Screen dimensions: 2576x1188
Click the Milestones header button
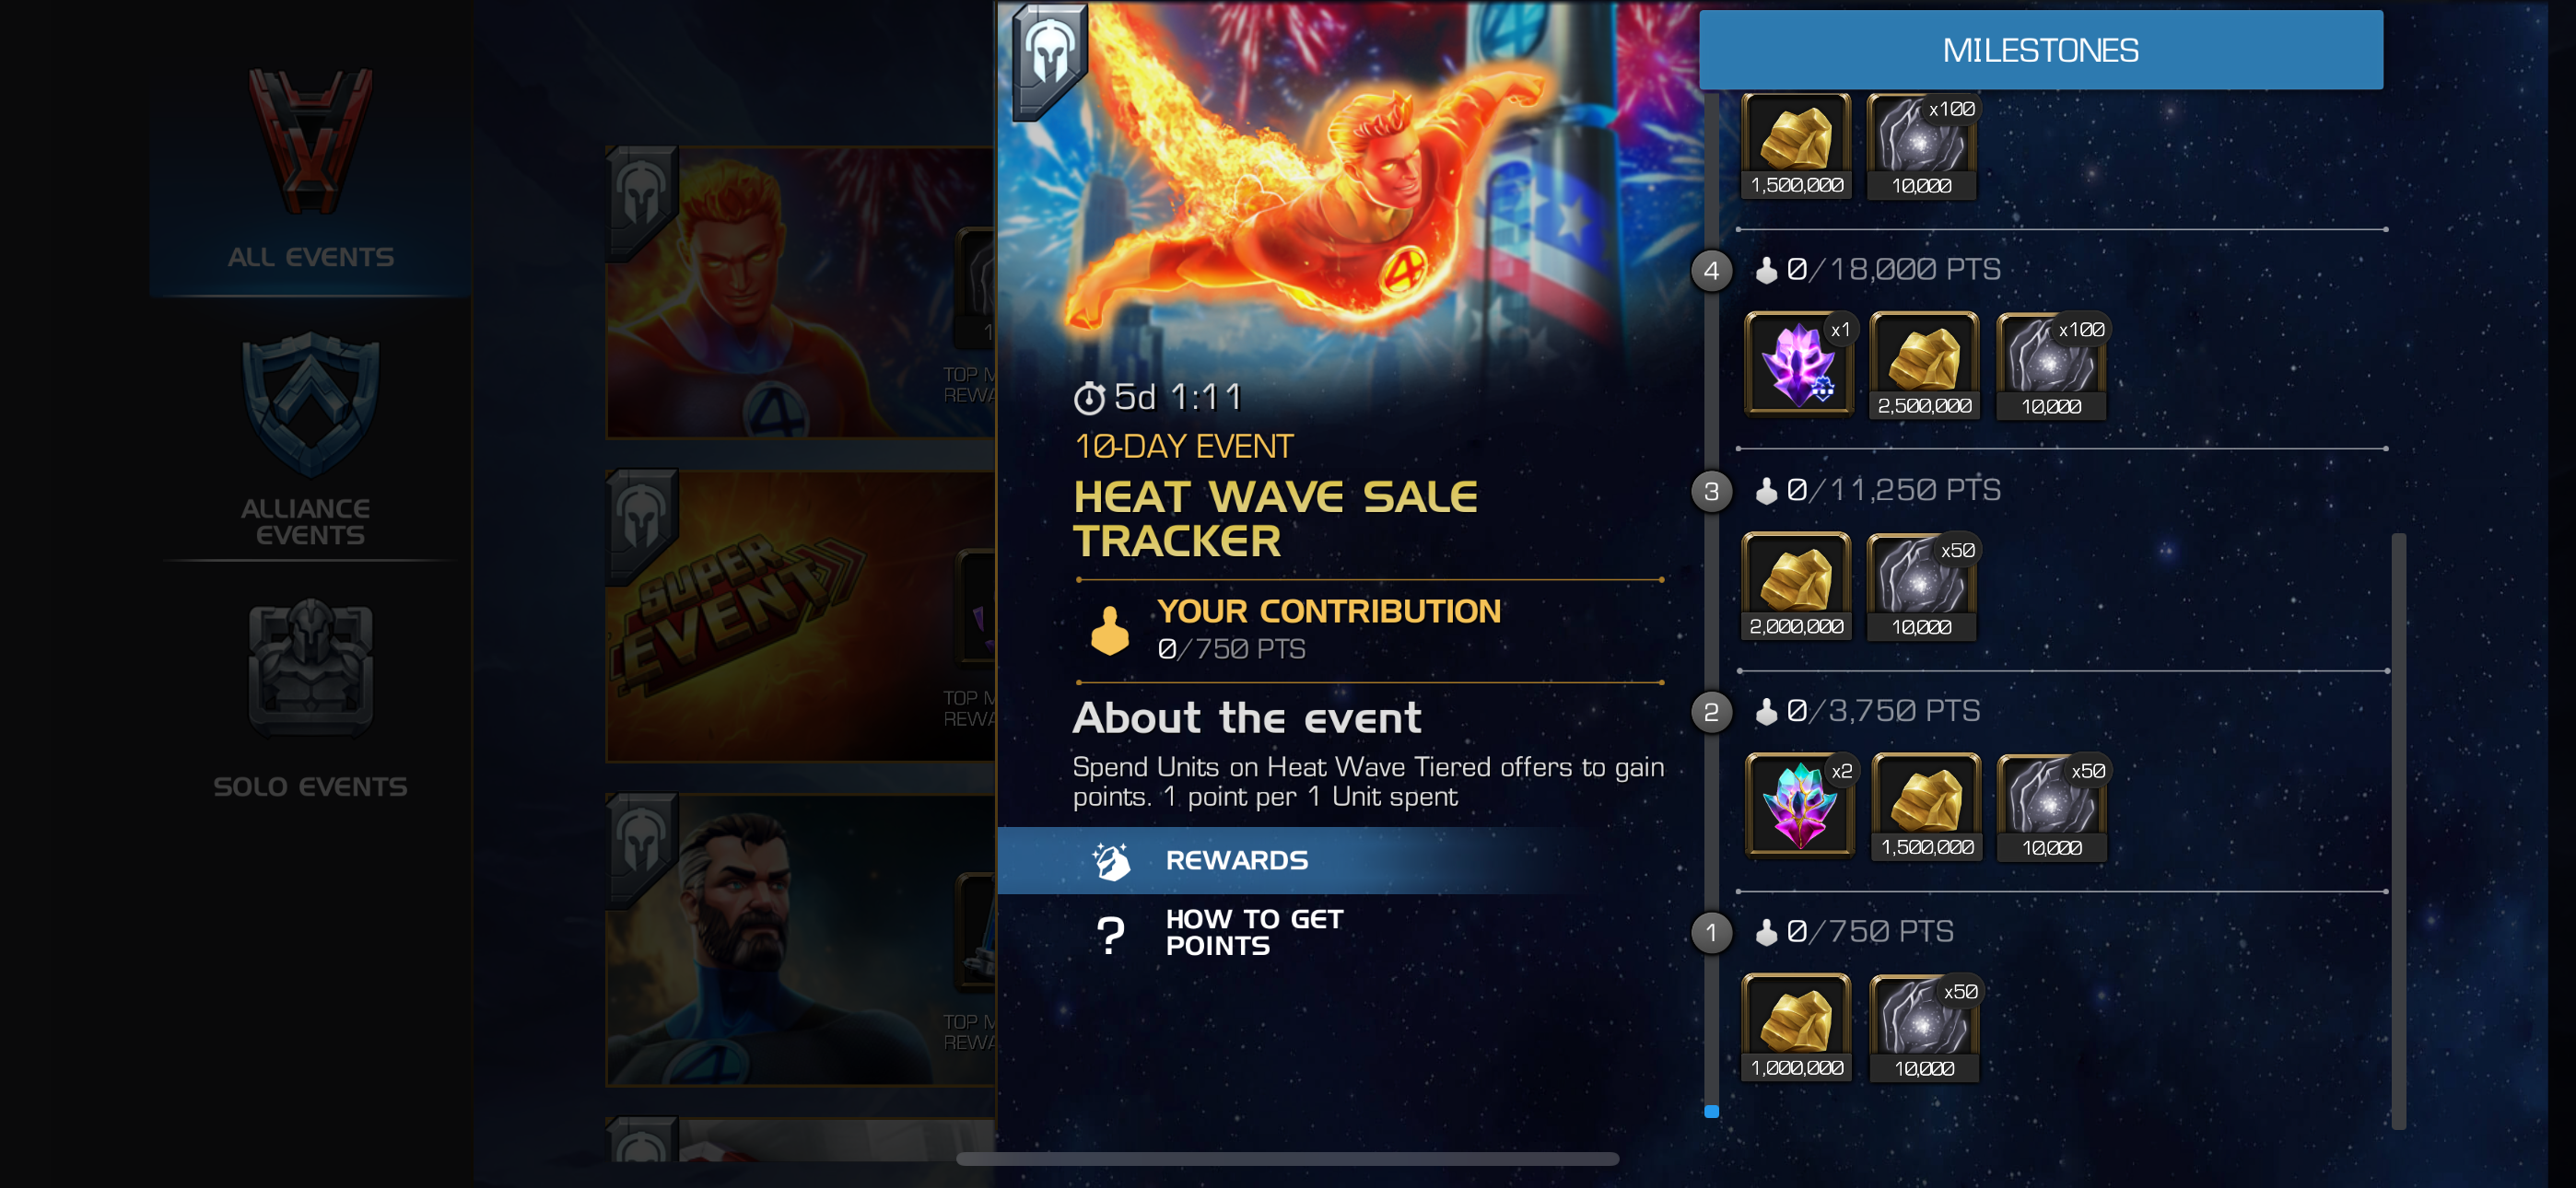click(2040, 50)
